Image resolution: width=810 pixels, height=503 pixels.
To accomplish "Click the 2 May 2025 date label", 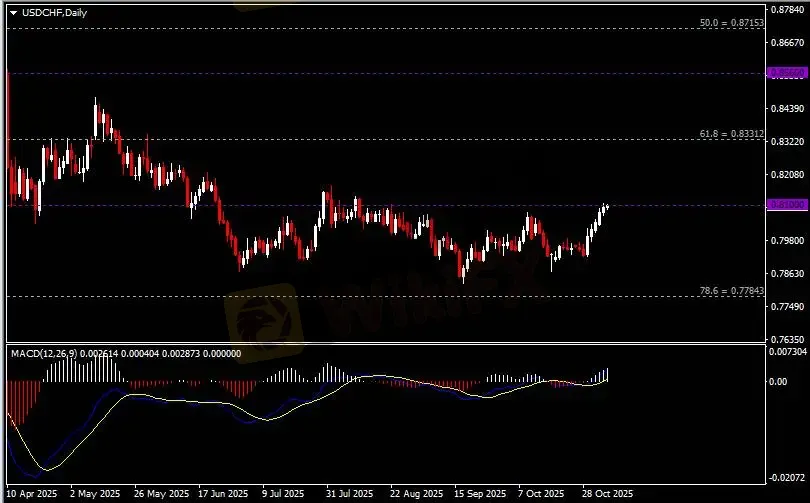I will coord(95,494).
